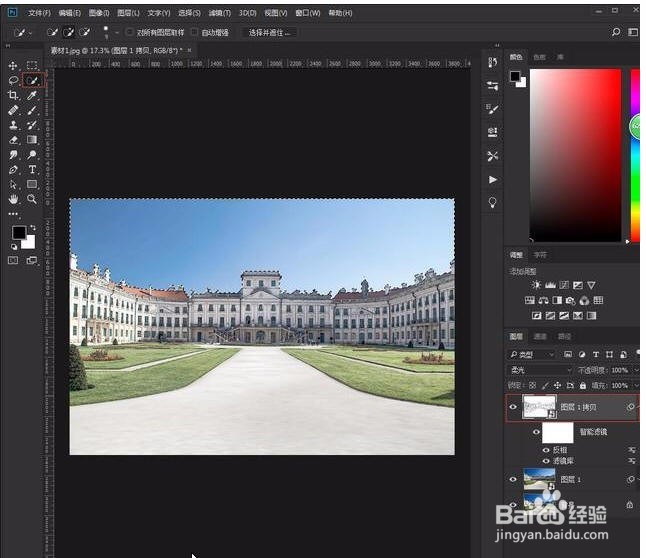Select the Horizontal Type tool
This screenshot has width=646, height=558.
coord(32,169)
